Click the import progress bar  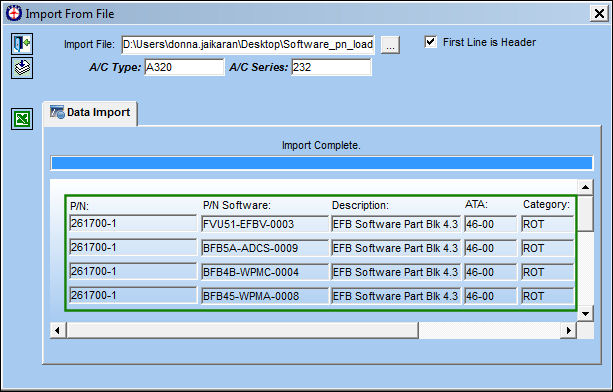click(322, 163)
